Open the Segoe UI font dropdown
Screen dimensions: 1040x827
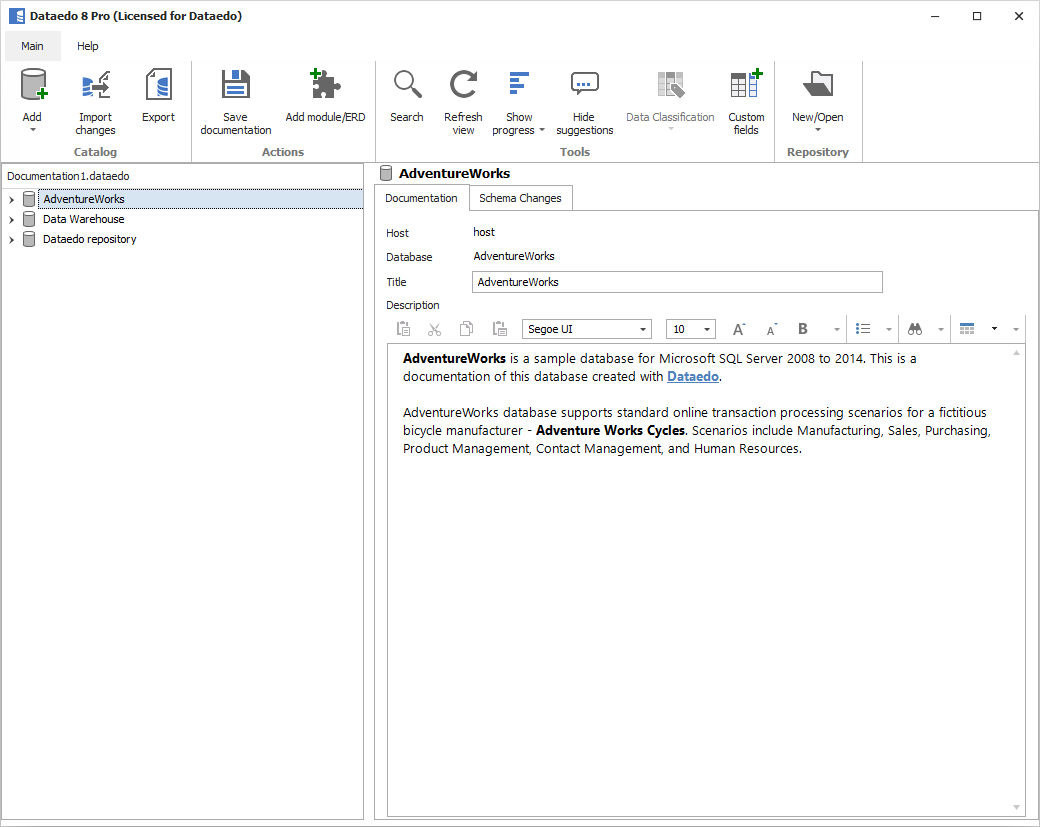[x=642, y=330]
